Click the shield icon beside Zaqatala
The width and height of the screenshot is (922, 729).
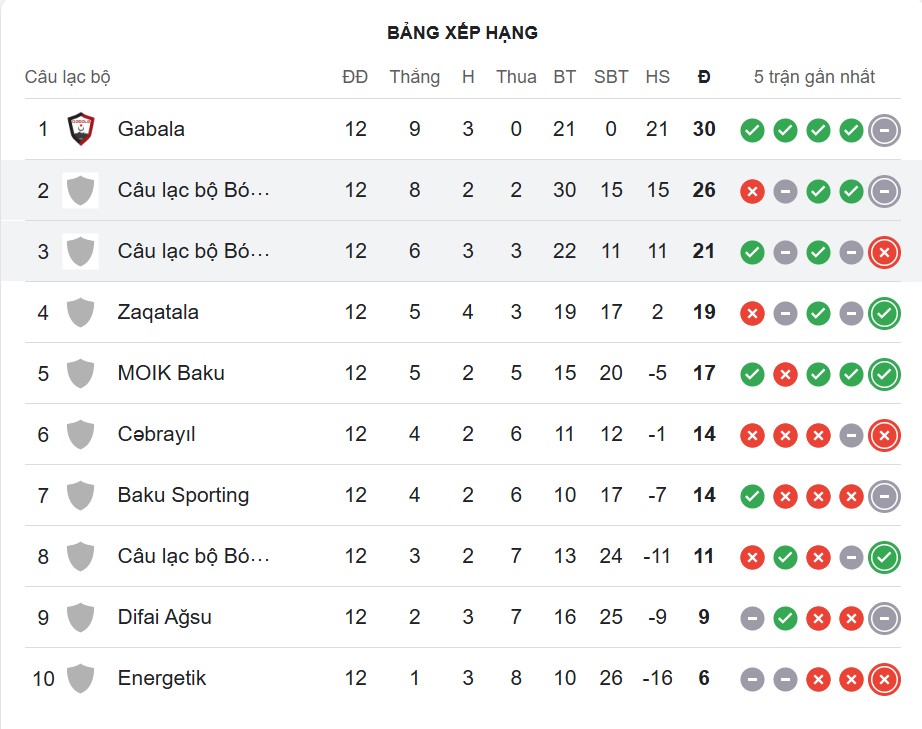click(x=80, y=312)
